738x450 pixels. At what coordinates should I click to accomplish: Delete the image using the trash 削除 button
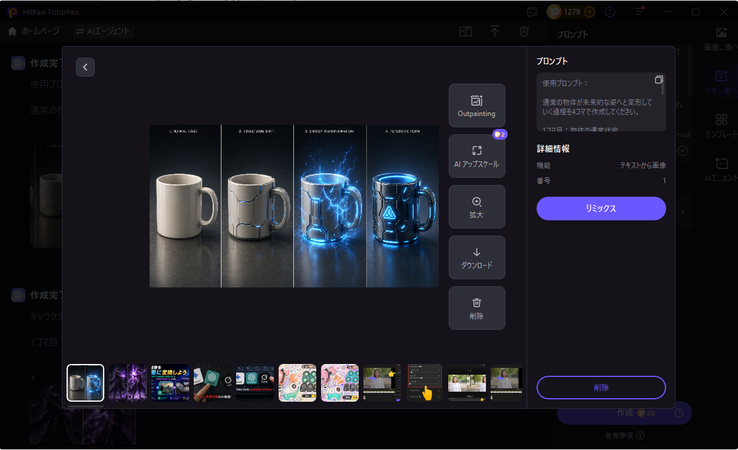point(477,308)
